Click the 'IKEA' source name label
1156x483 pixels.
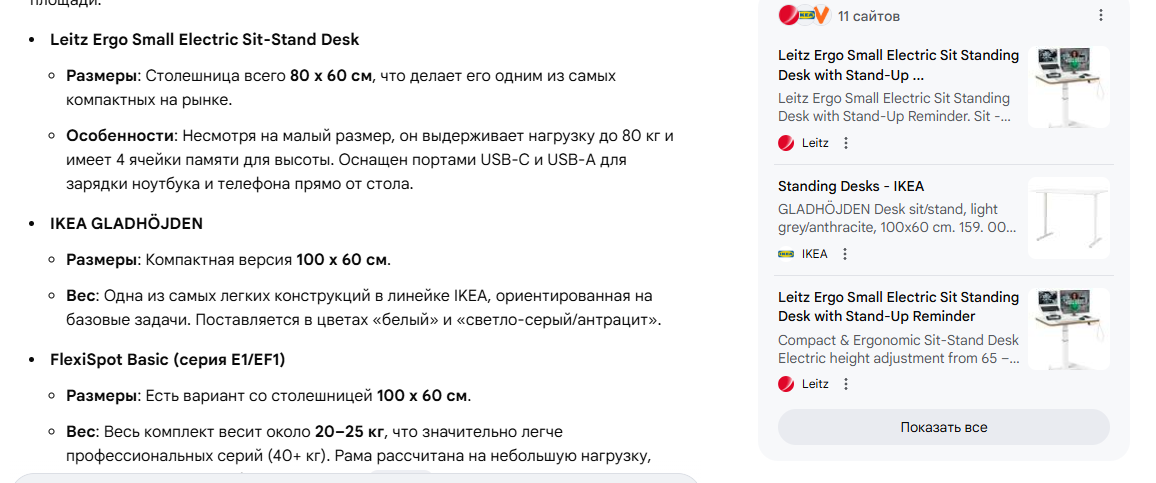click(815, 254)
